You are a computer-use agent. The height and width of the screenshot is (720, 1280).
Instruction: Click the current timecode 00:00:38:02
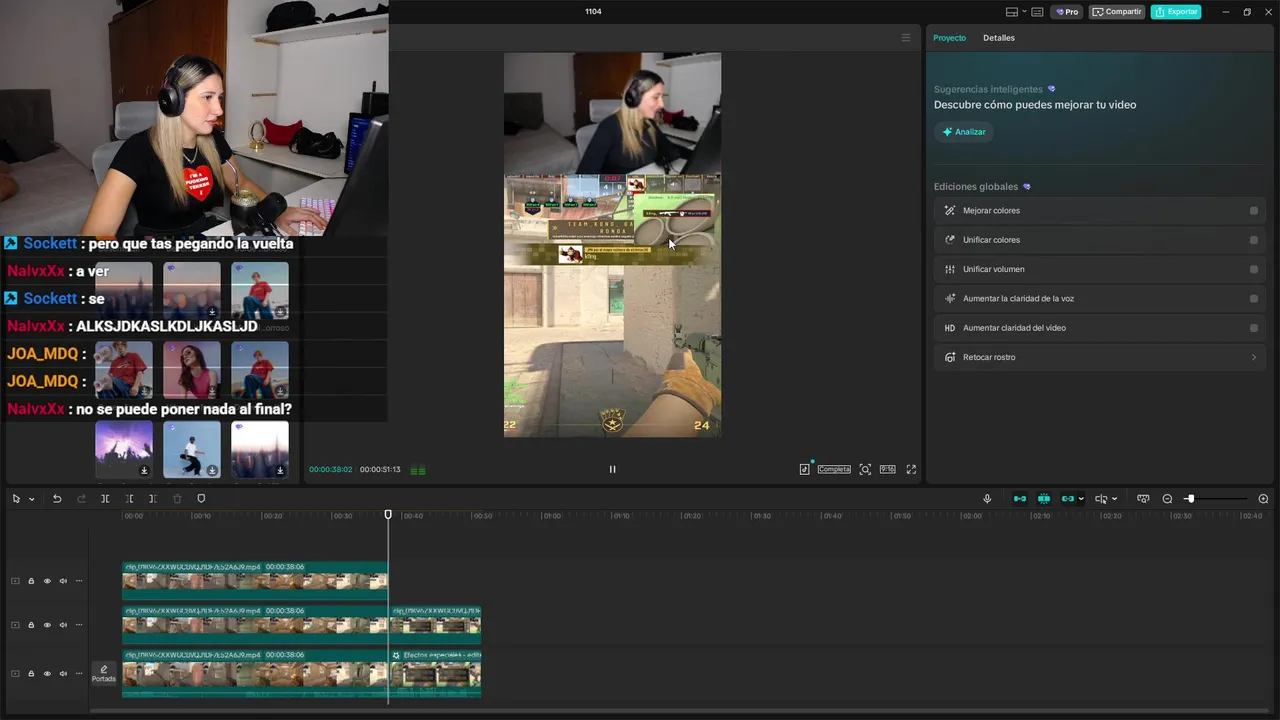(331, 469)
